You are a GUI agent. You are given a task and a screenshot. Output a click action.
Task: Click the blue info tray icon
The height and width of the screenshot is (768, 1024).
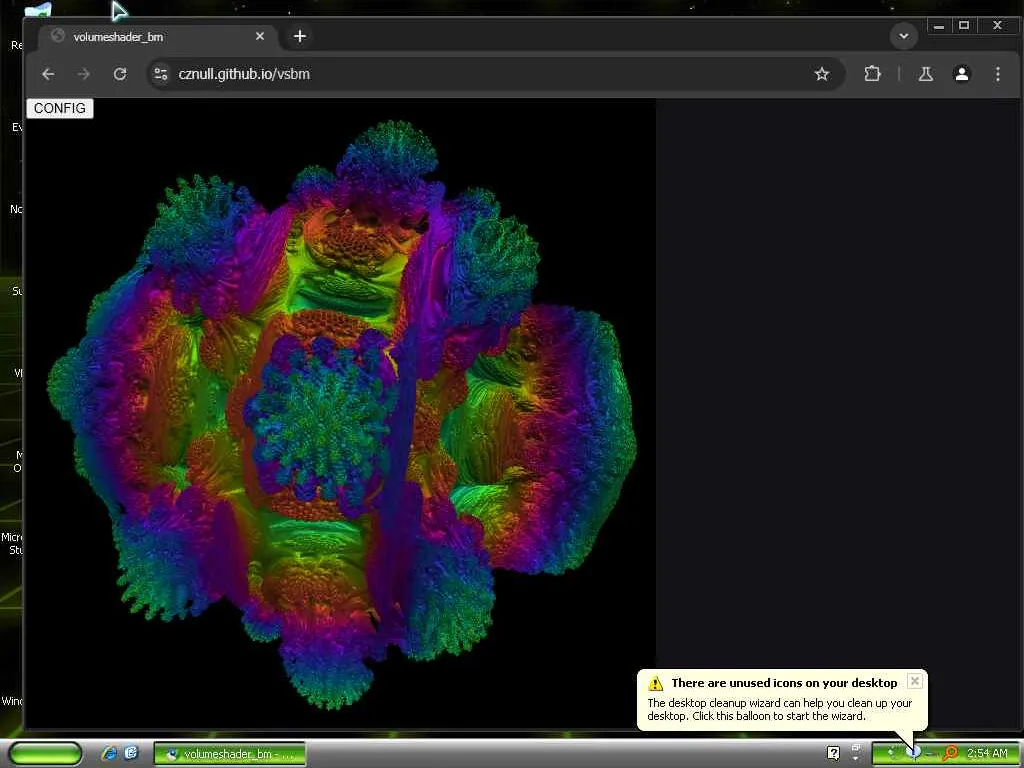tap(914, 753)
